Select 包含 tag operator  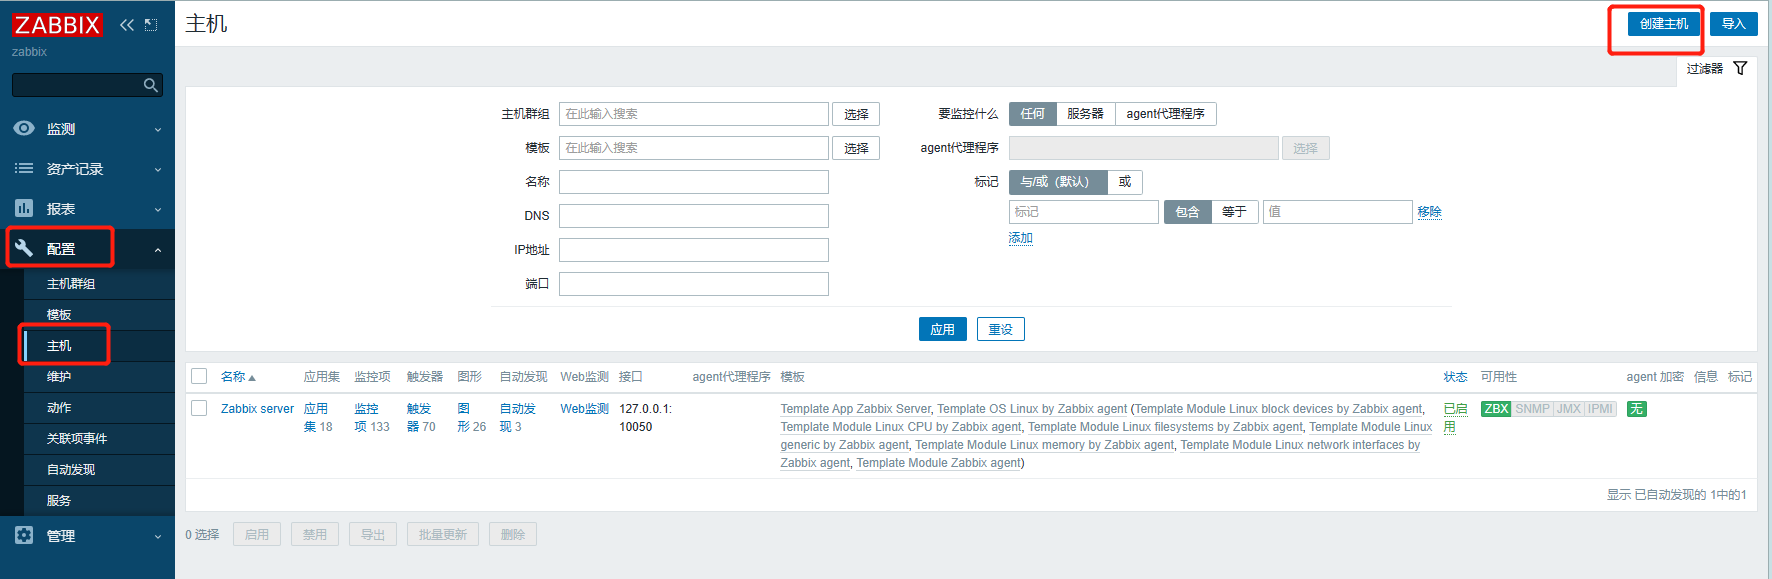(x=1187, y=212)
